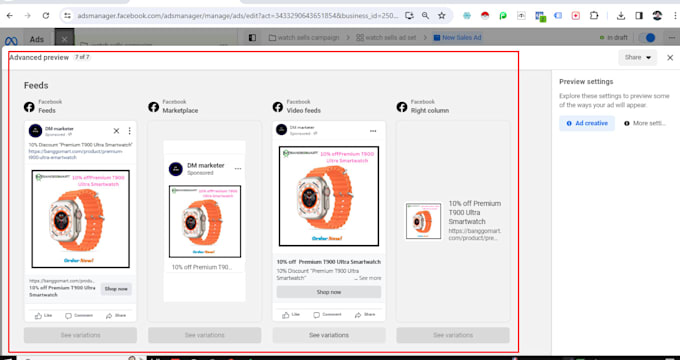Click See variations under Feeds preview
The height and width of the screenshot is (360, 680).
point(81,335)
